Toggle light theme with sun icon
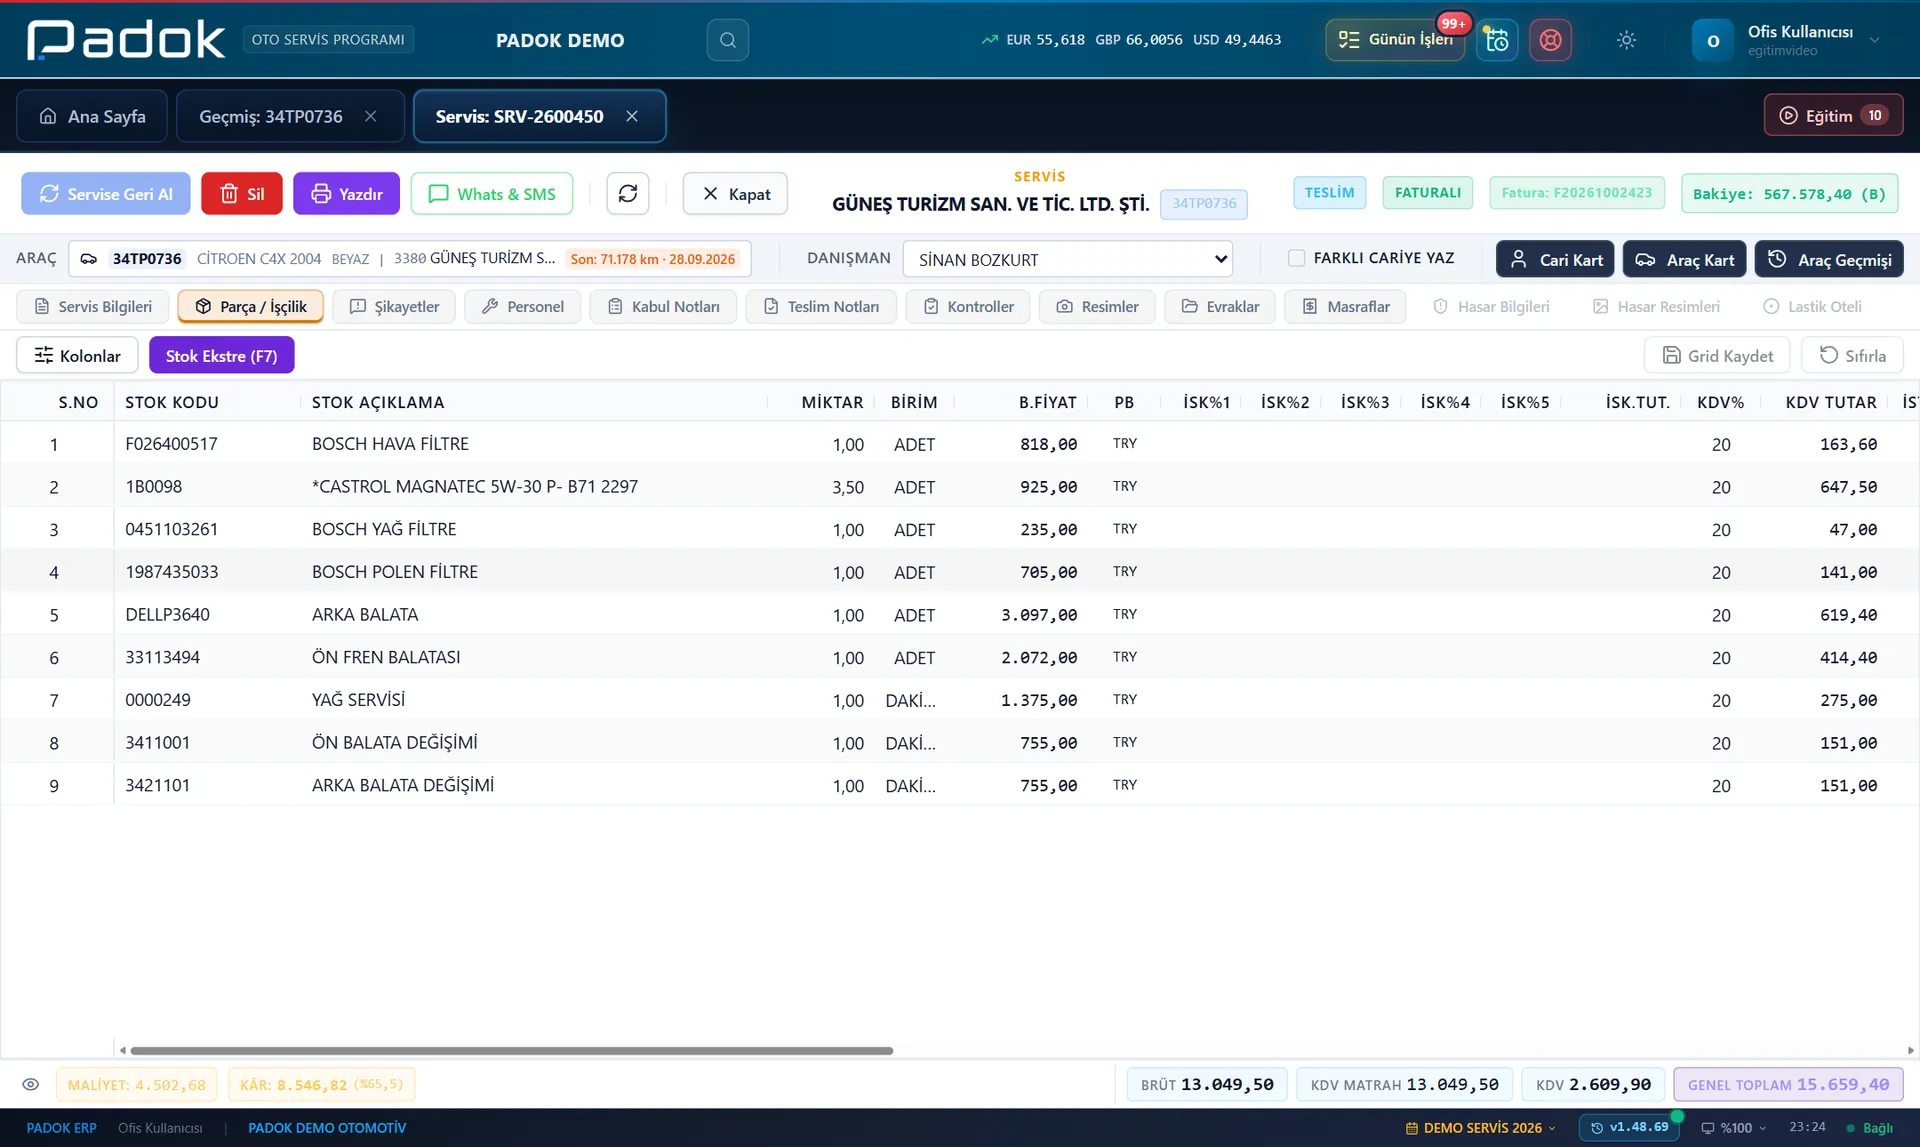Screen dimensions: 1920x1147 [x=1626, y=40]
